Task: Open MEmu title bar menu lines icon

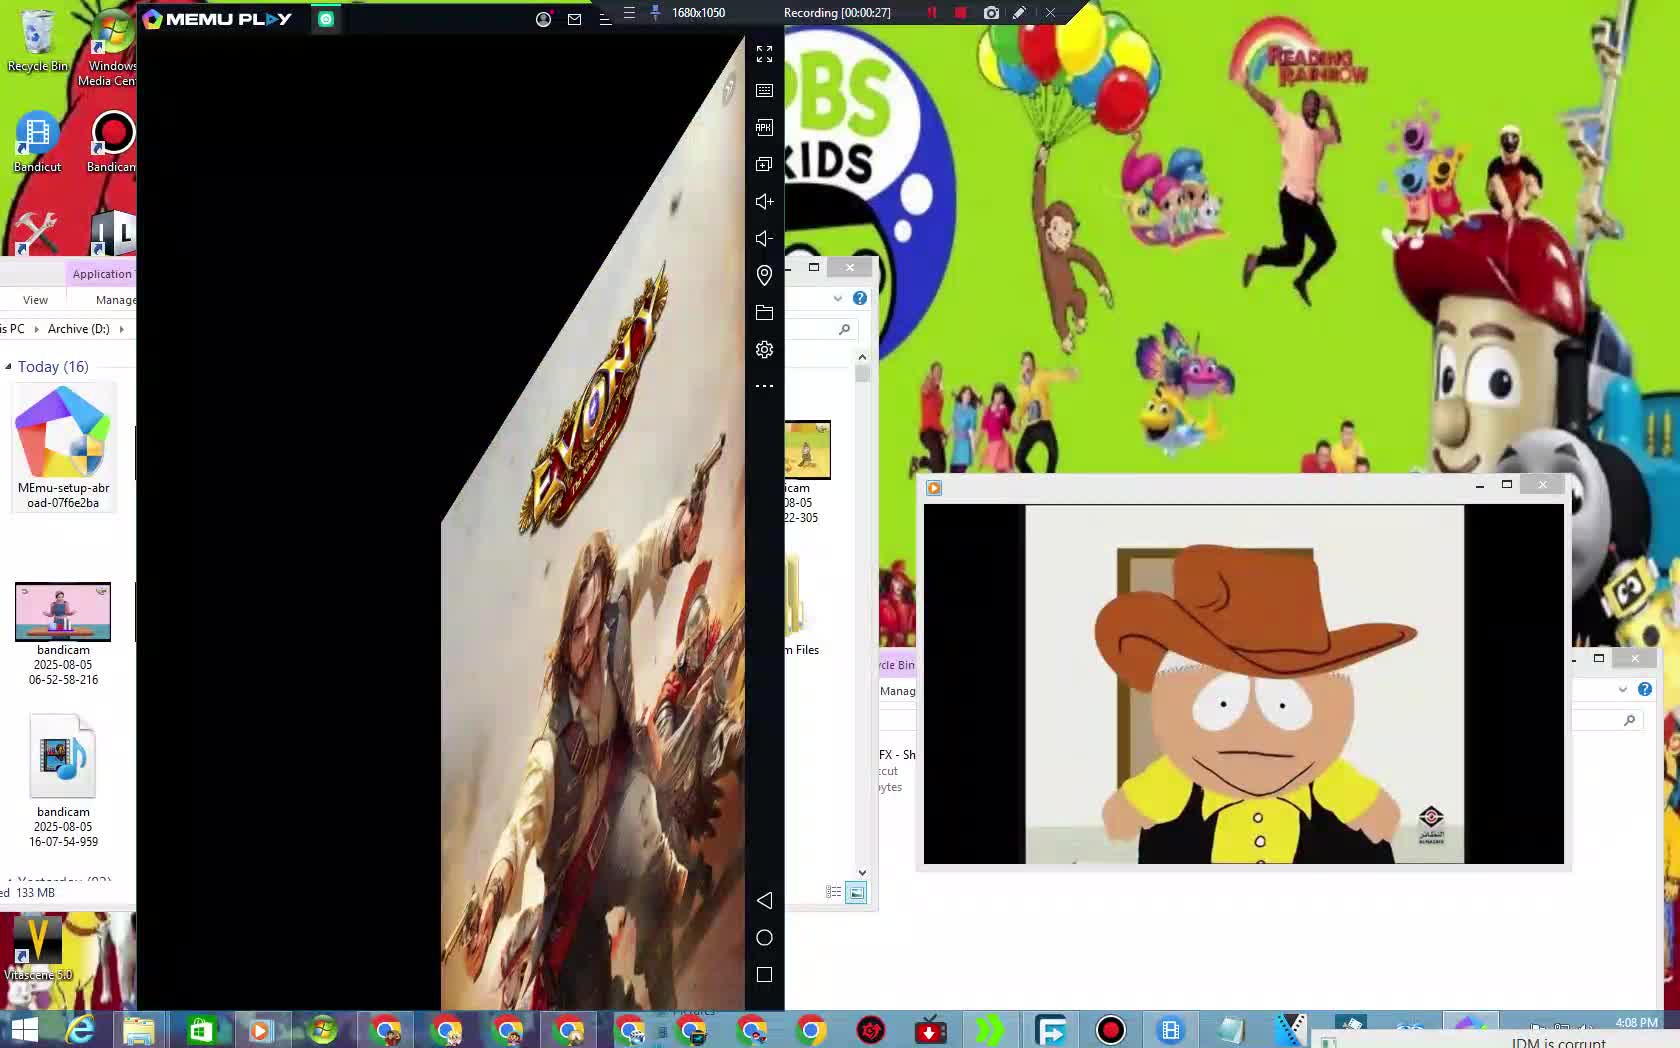Action: tap(604, 19)
